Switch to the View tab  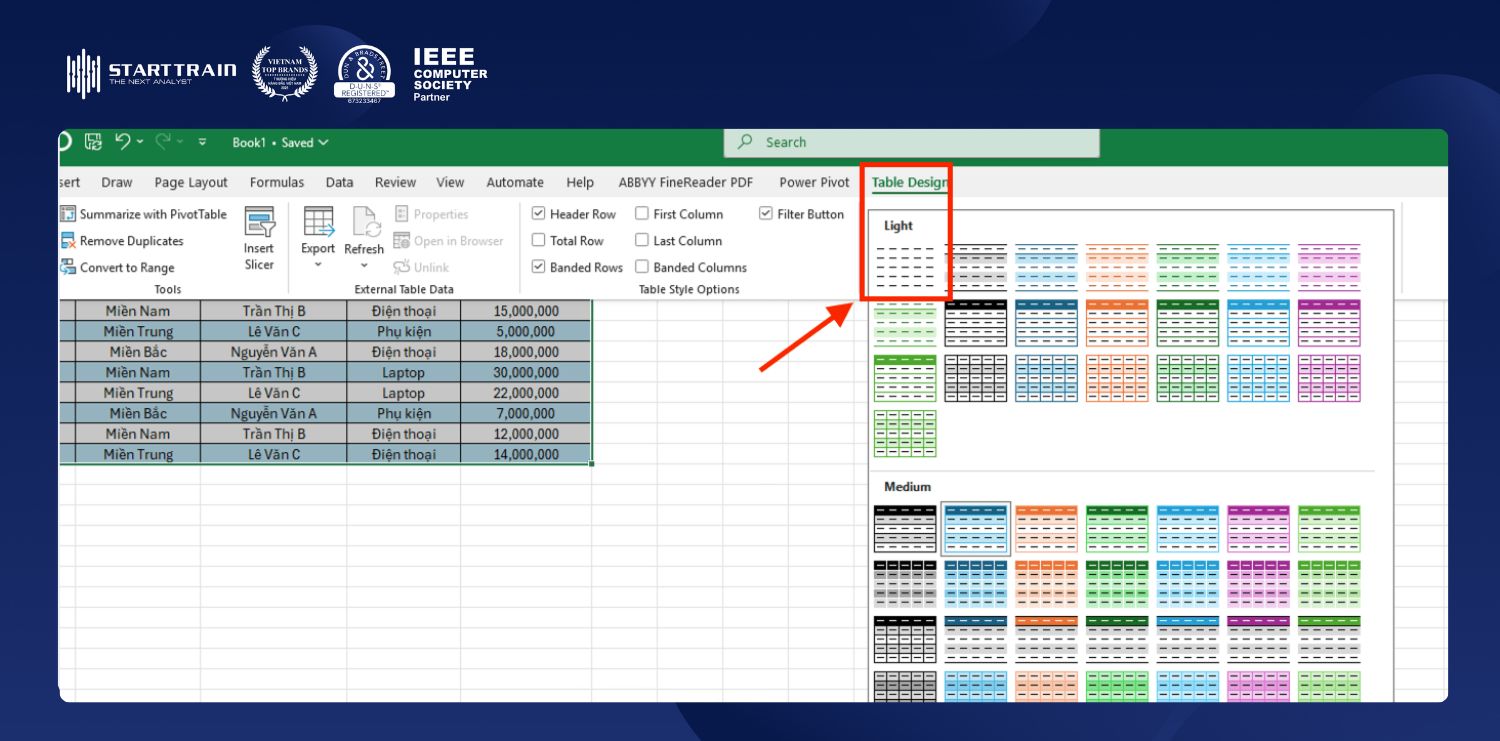point(450,182)
